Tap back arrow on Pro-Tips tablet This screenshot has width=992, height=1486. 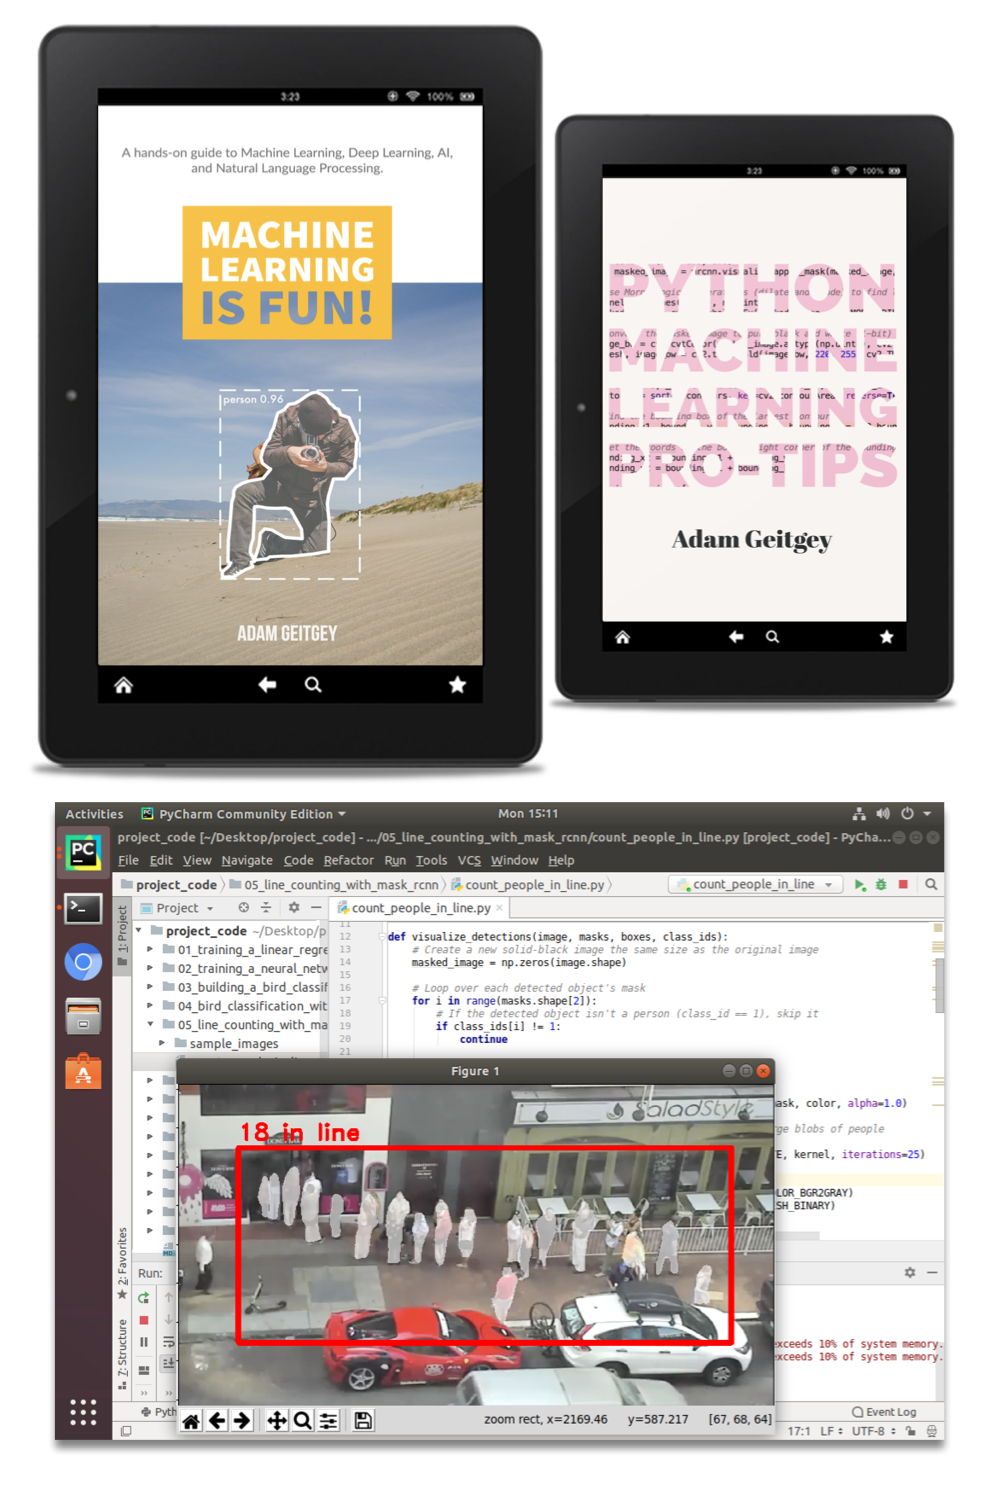736,637
